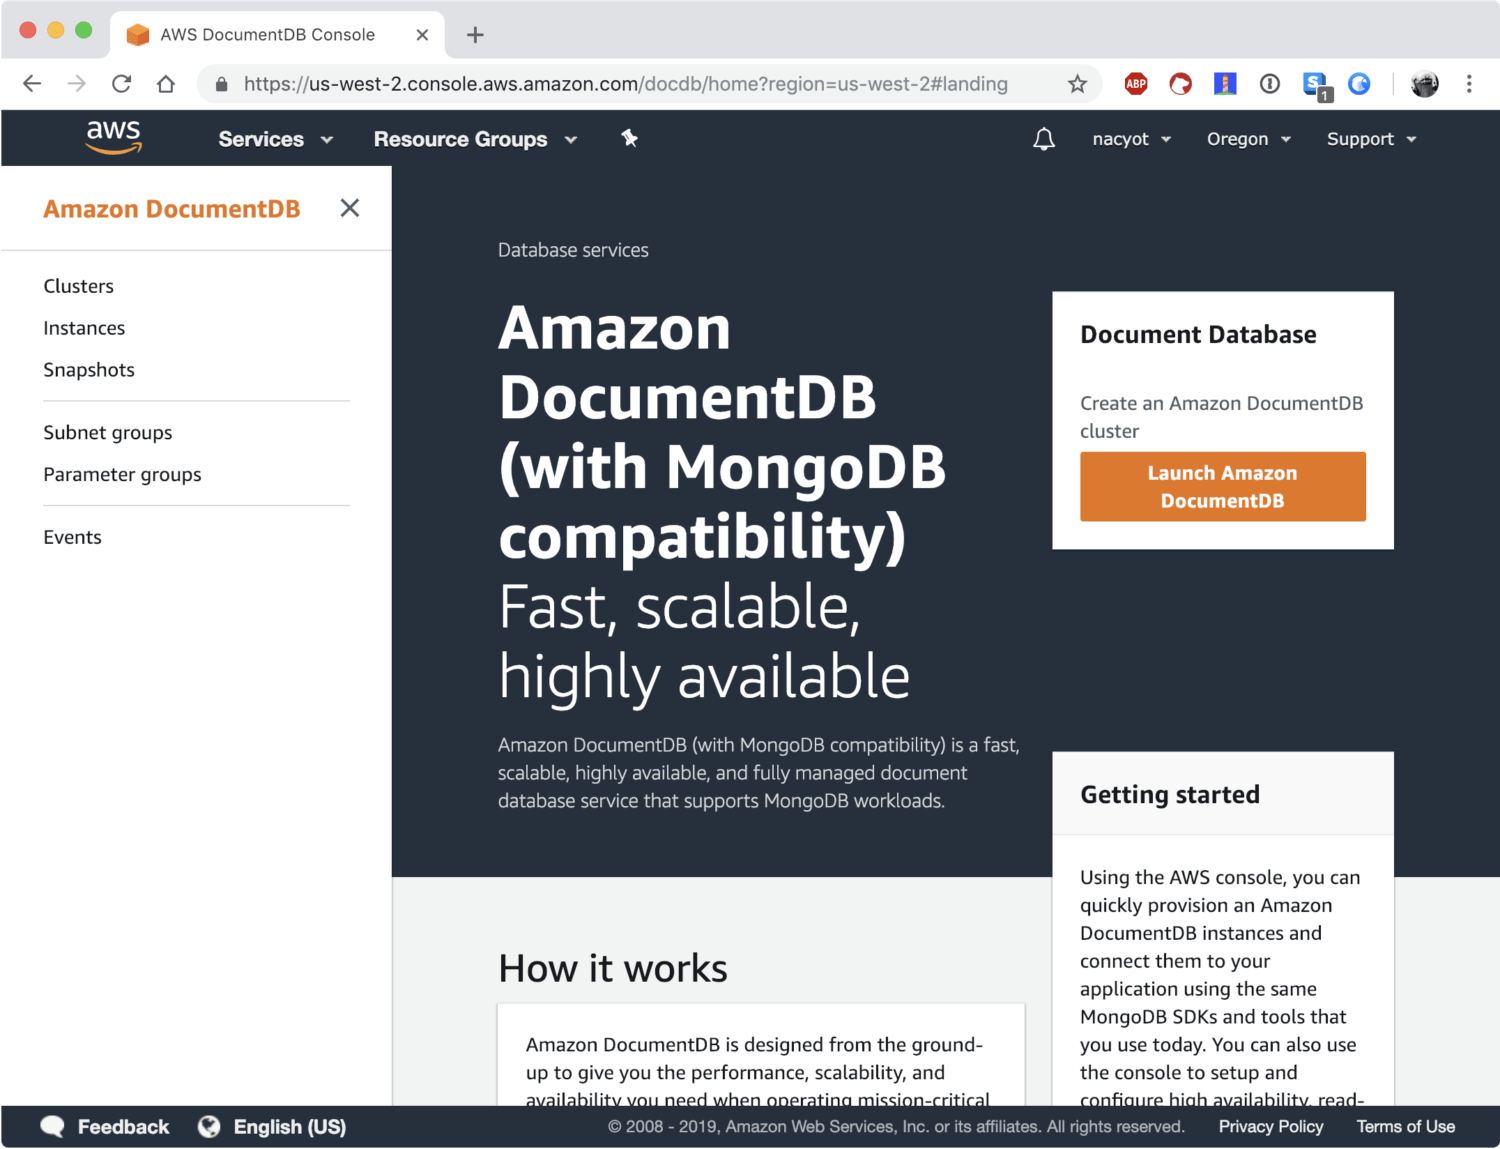Open the notifications bell icon

1044,139
